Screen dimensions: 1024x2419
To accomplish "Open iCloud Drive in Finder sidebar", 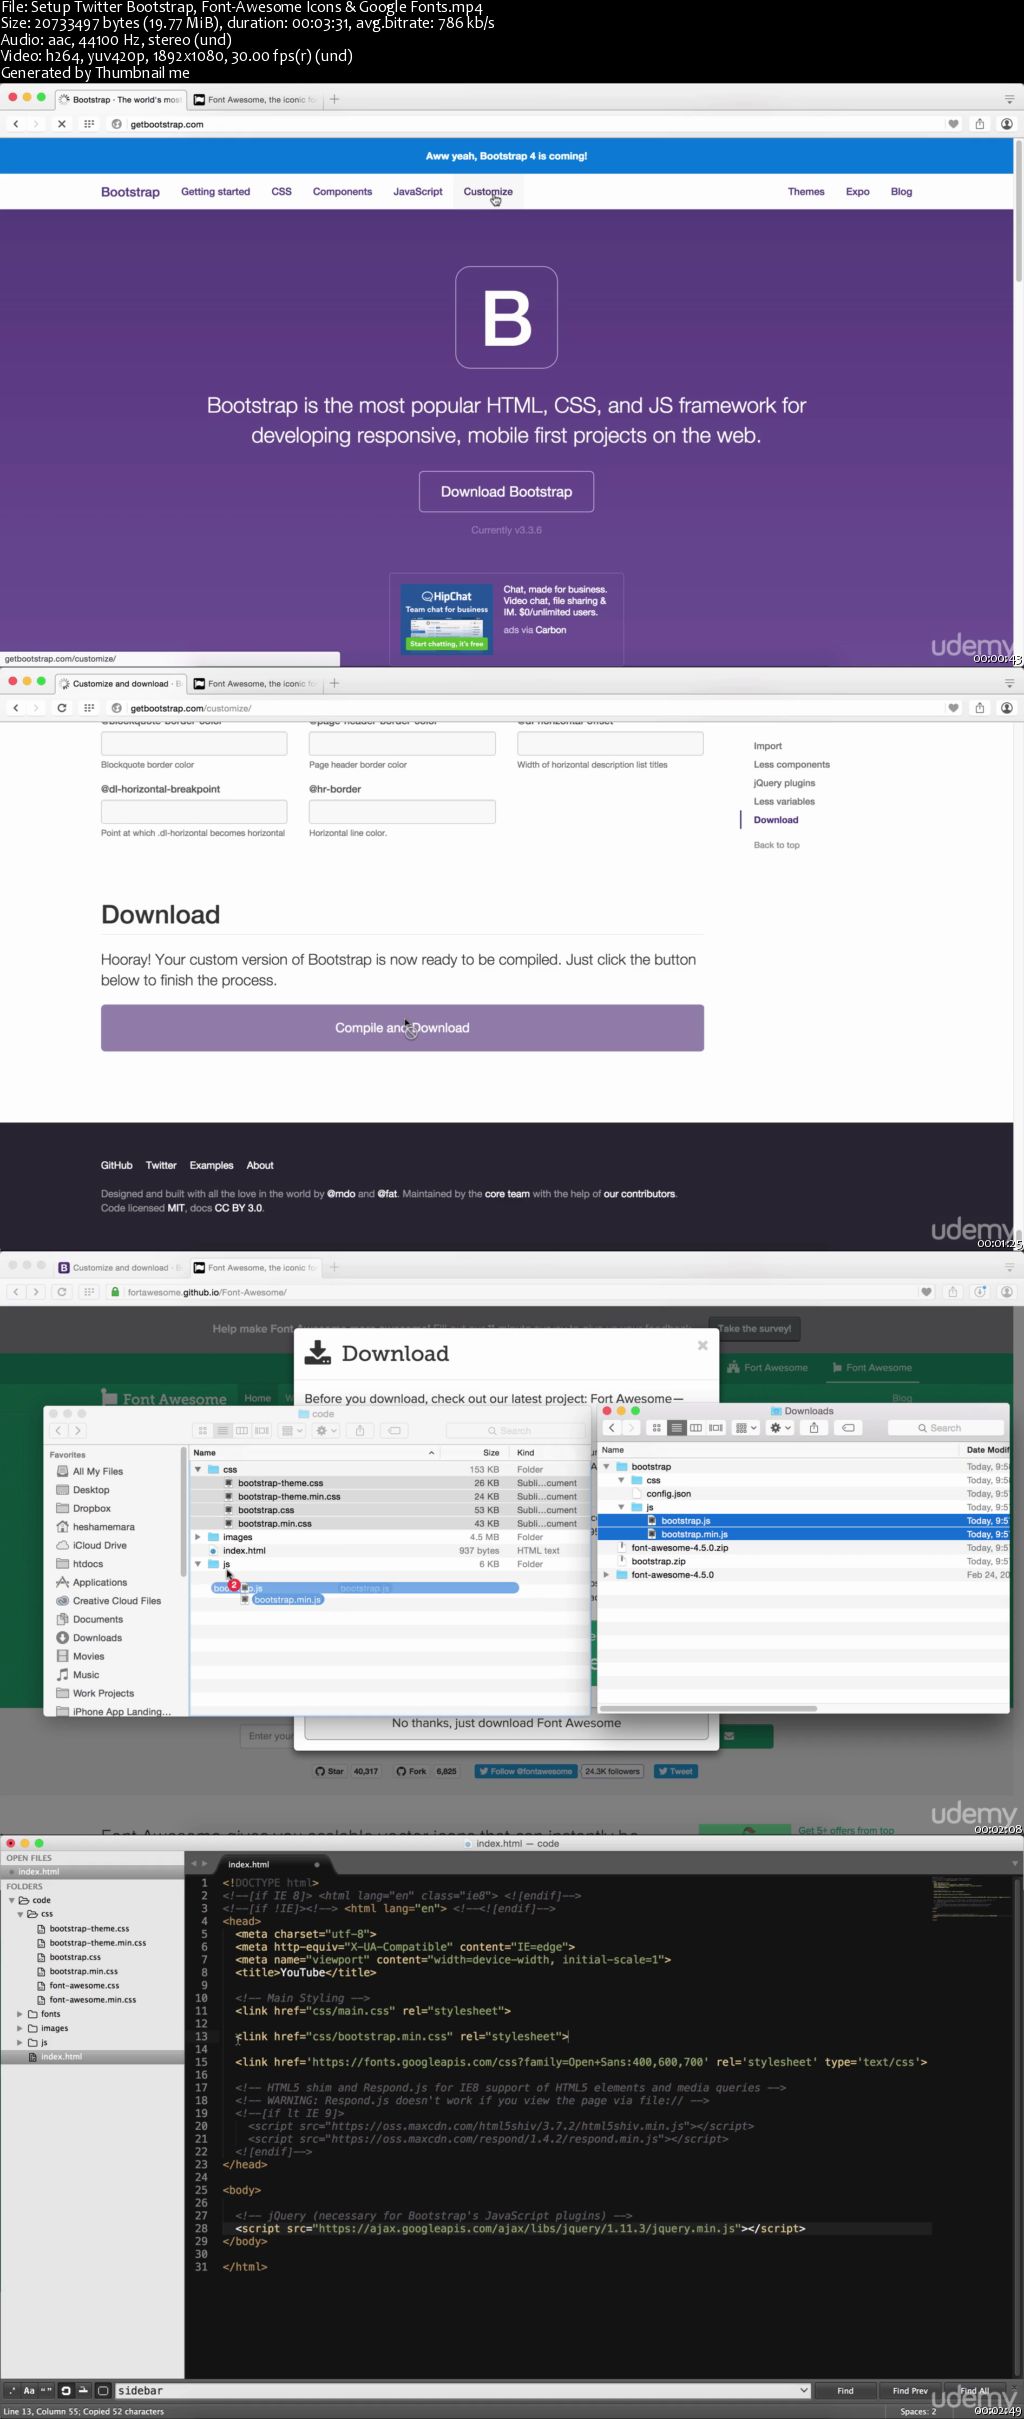I will [x=100, y=1546].
